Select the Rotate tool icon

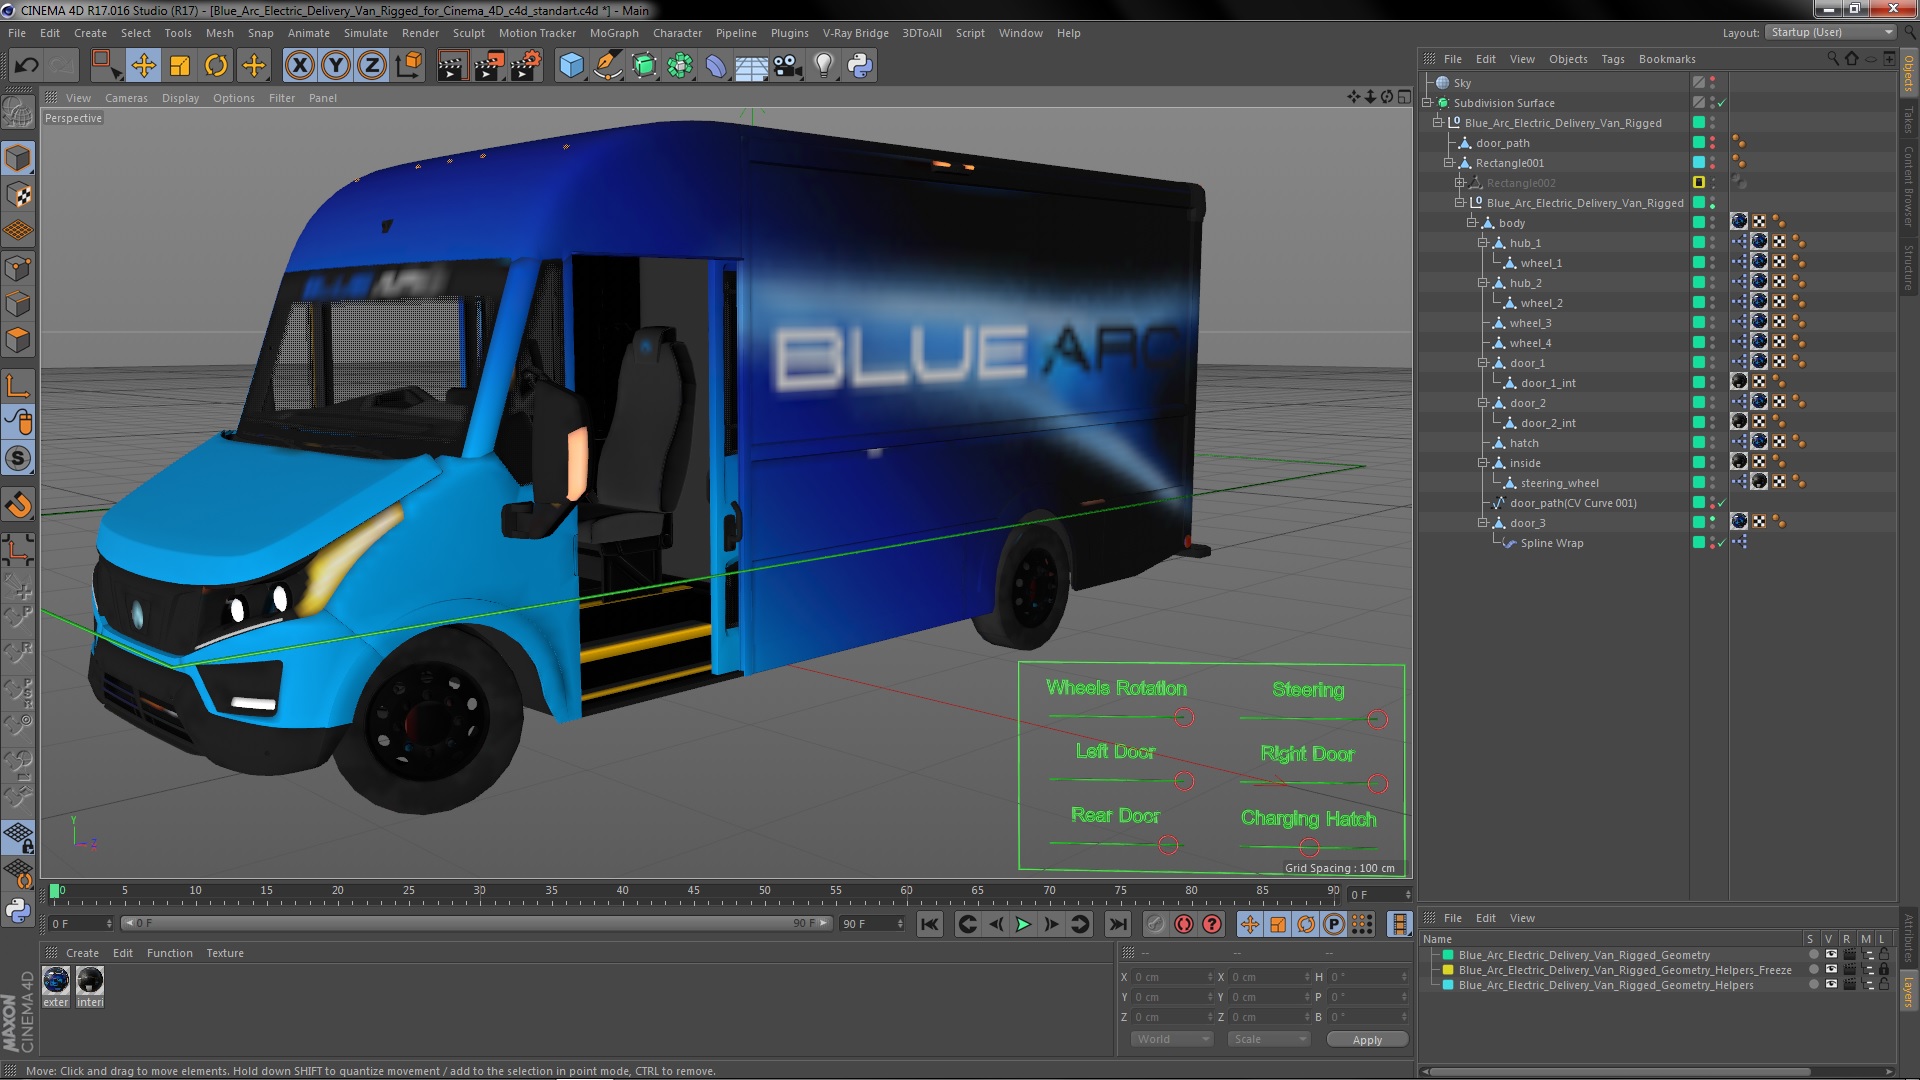coord(216,66)
